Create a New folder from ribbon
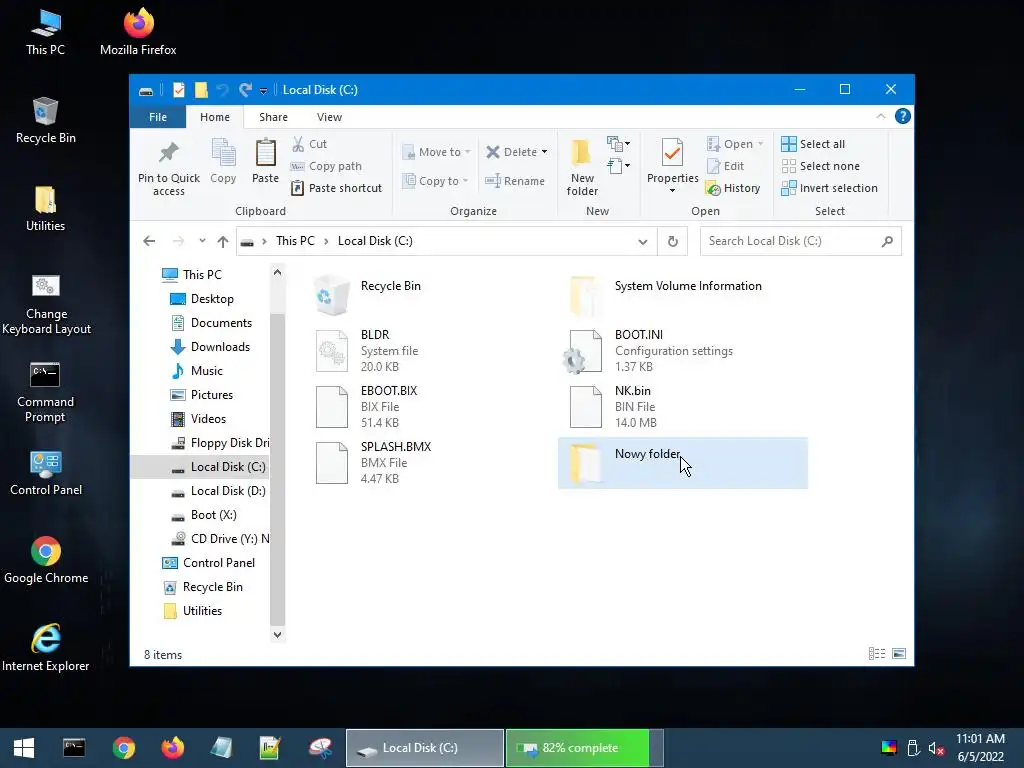 [581, 167]
